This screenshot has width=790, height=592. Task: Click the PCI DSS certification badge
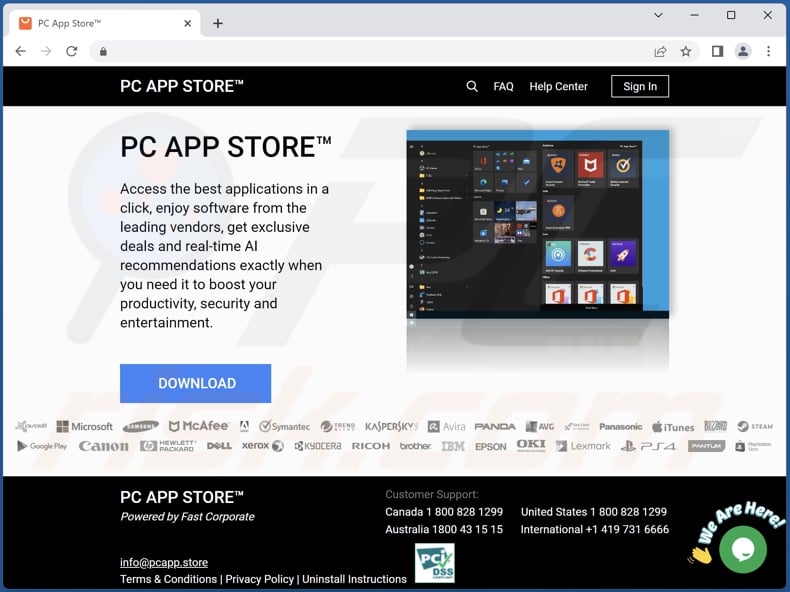434,563
